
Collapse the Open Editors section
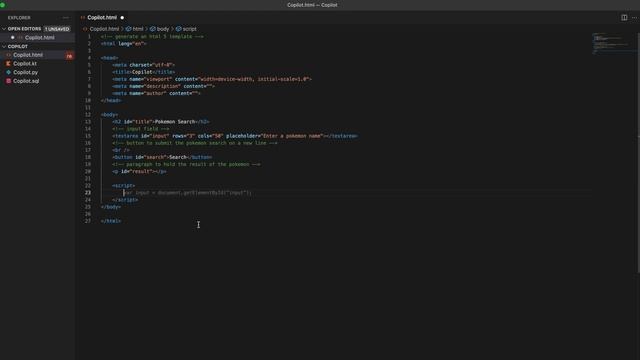4,29
